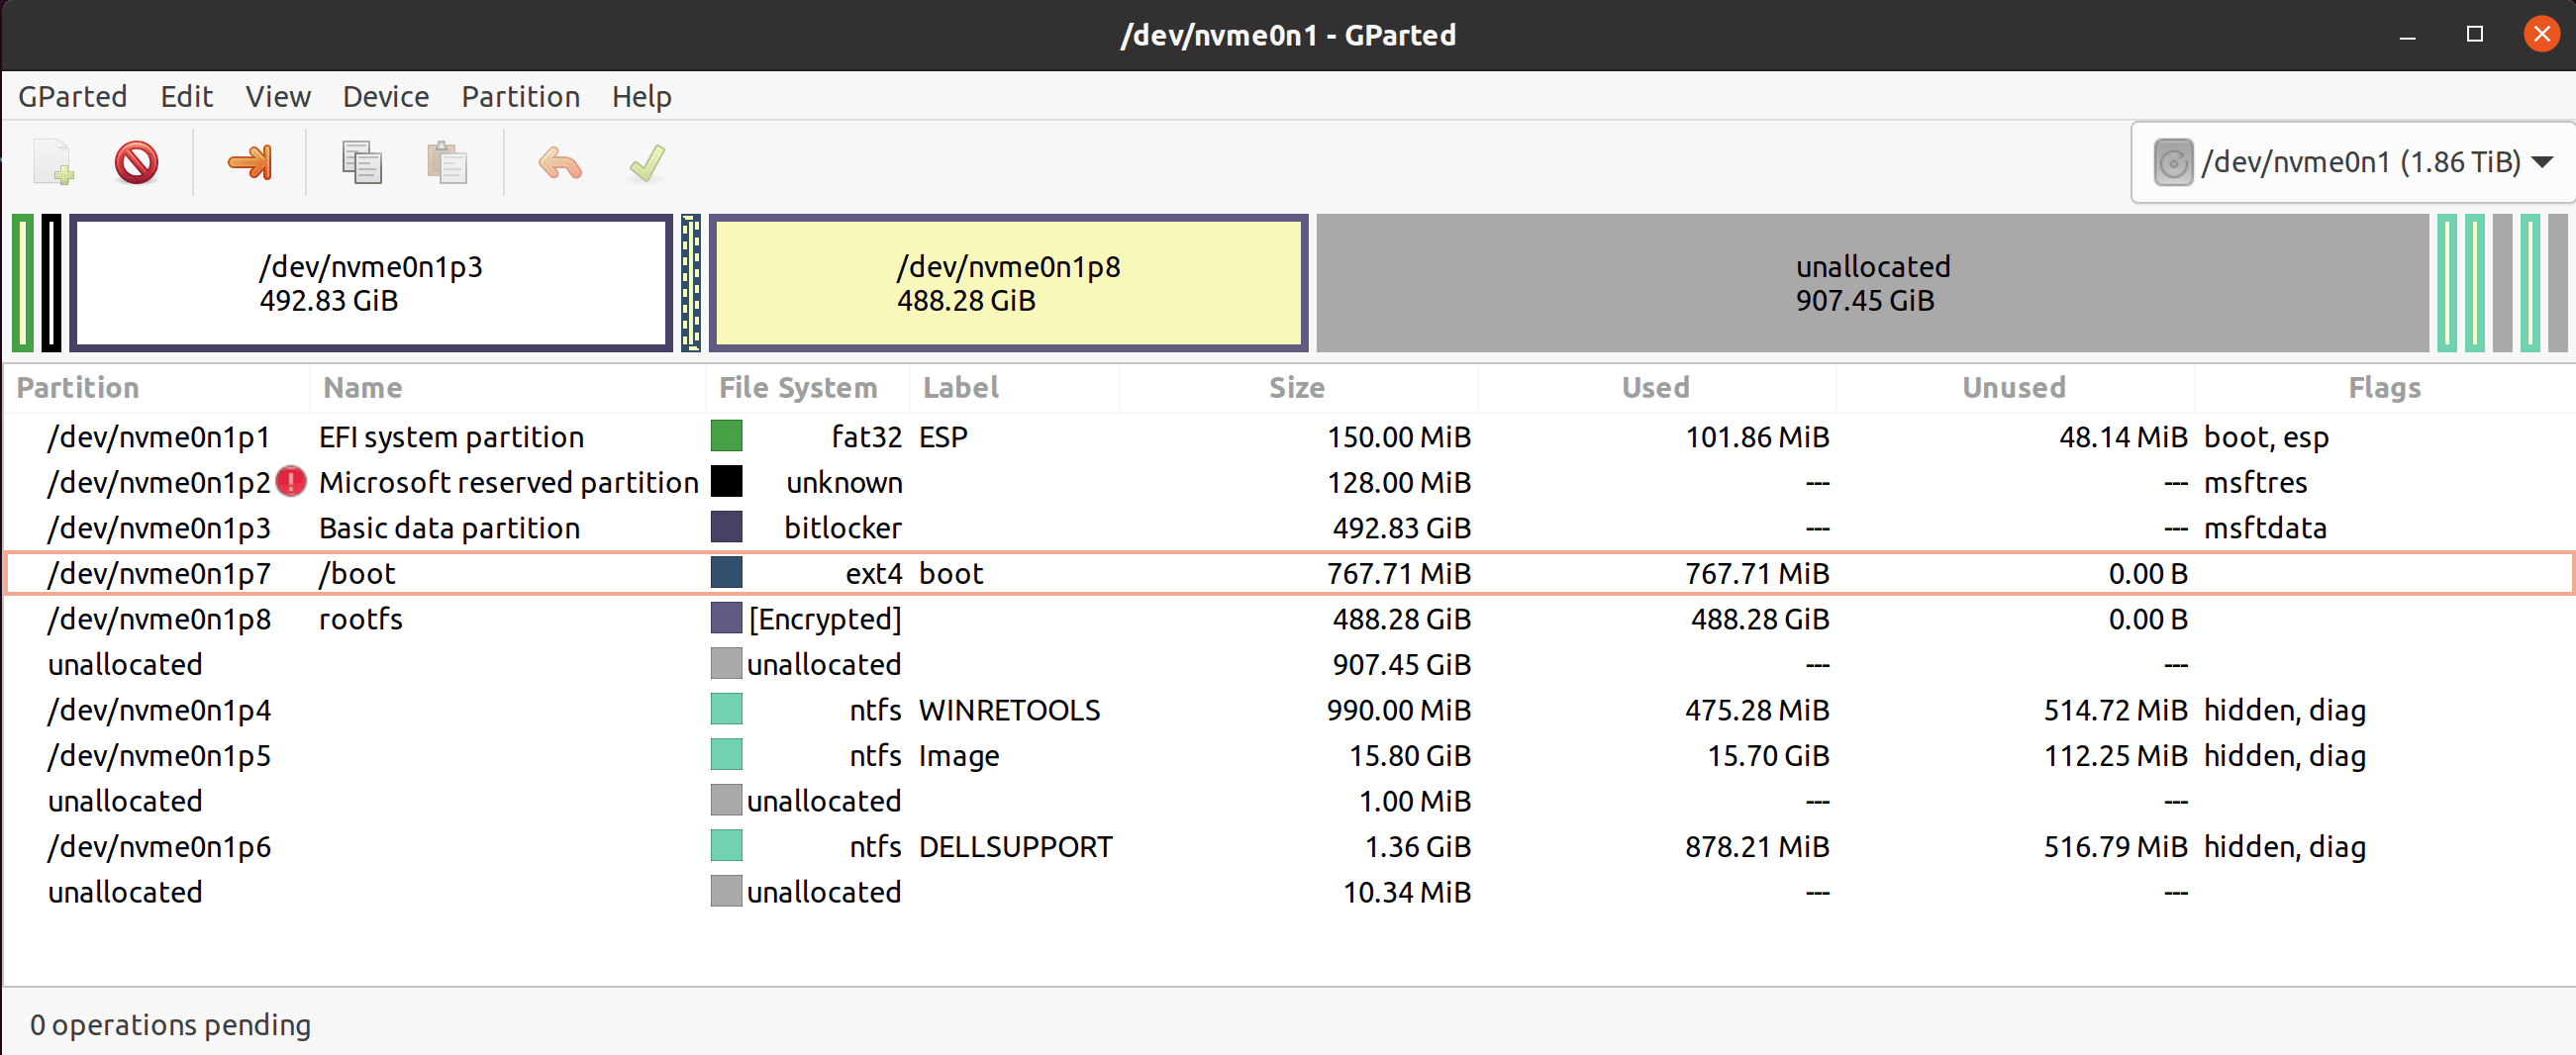2576x1055 pixels.
Task: Click the warning icon beside /dev/nvme0n1p2
Action: pos(289,482)
